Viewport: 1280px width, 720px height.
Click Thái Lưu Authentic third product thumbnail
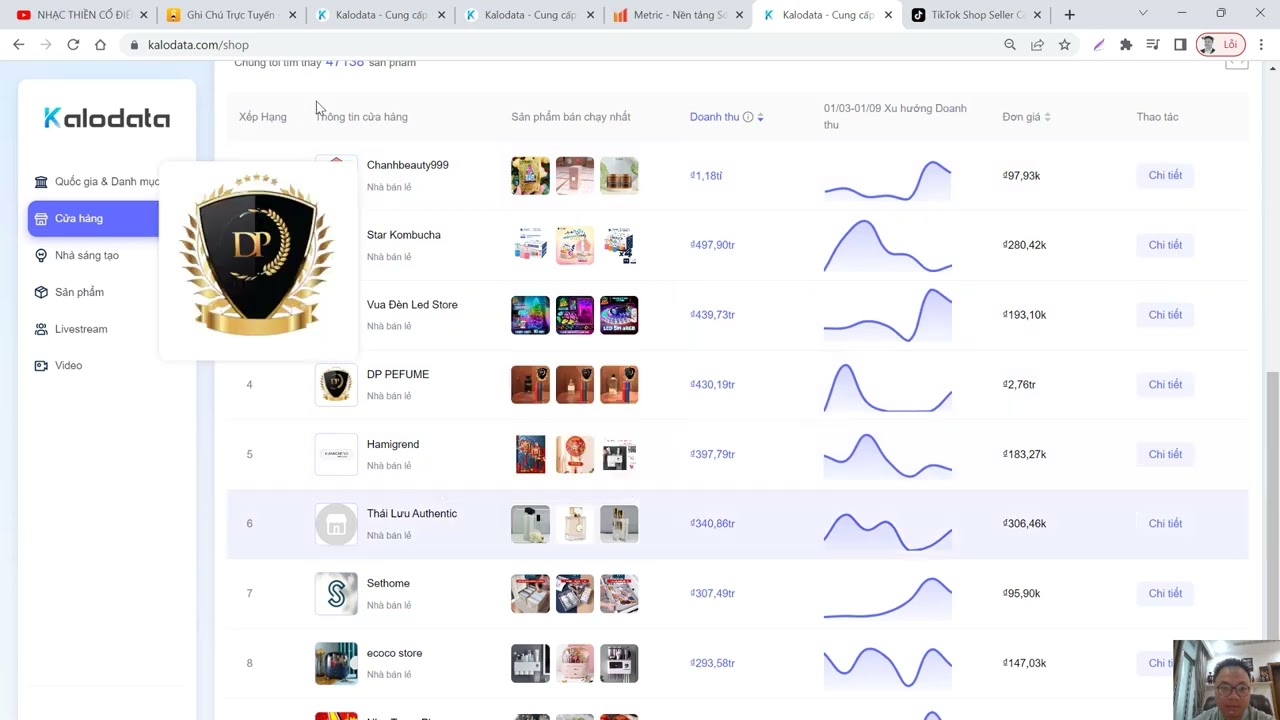619,523
